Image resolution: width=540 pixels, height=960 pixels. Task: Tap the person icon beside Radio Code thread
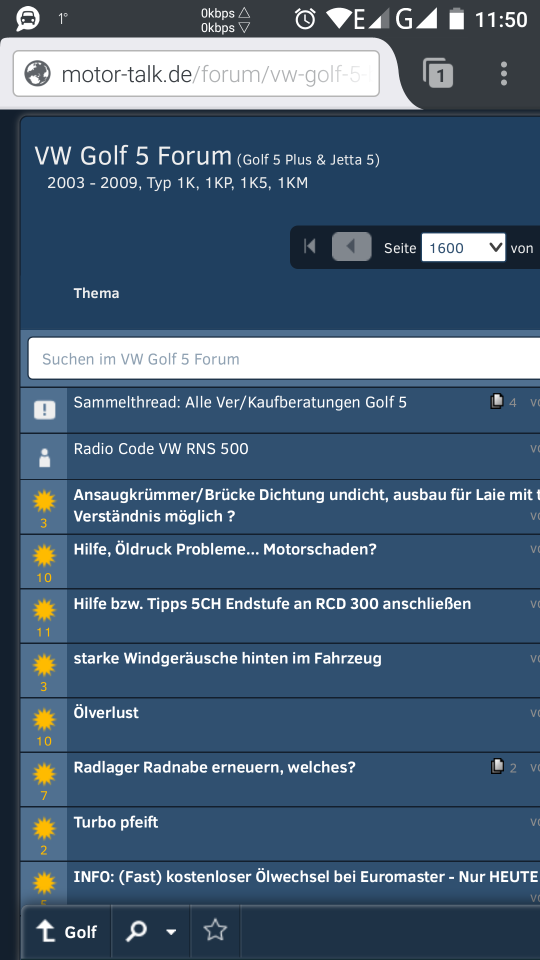(44, 457)
